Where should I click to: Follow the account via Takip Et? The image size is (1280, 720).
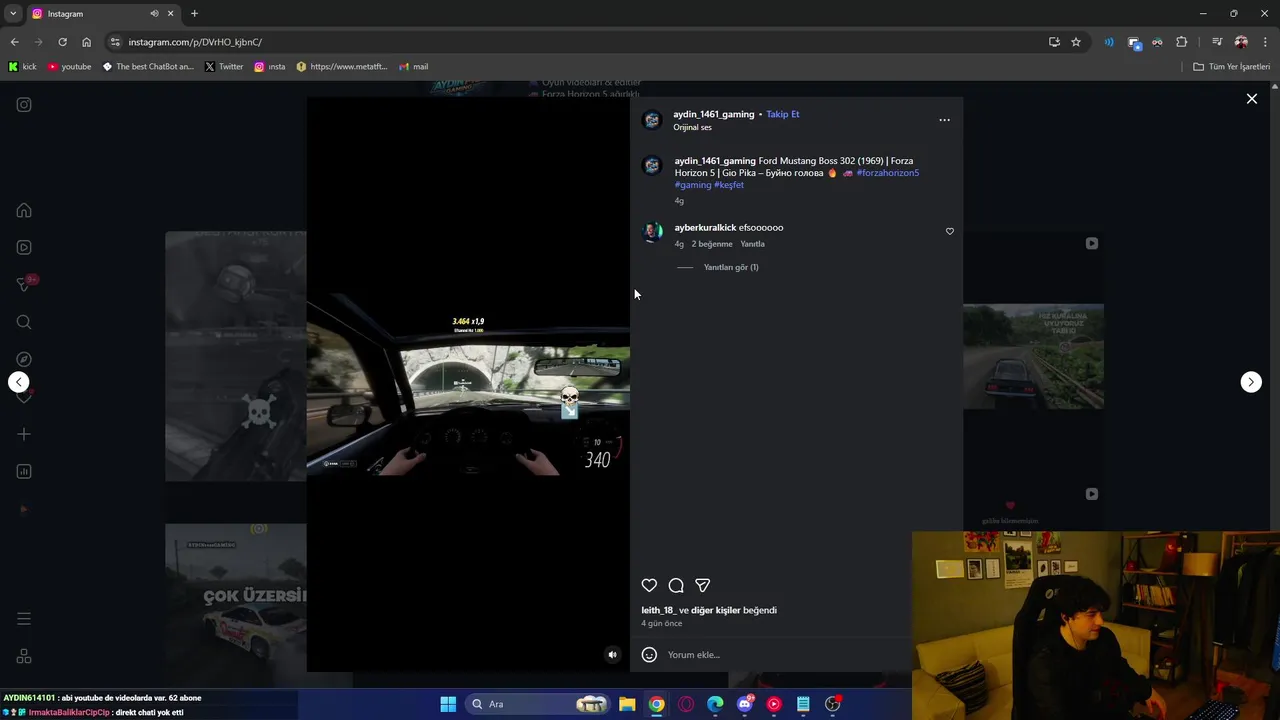tap(783, 114)
